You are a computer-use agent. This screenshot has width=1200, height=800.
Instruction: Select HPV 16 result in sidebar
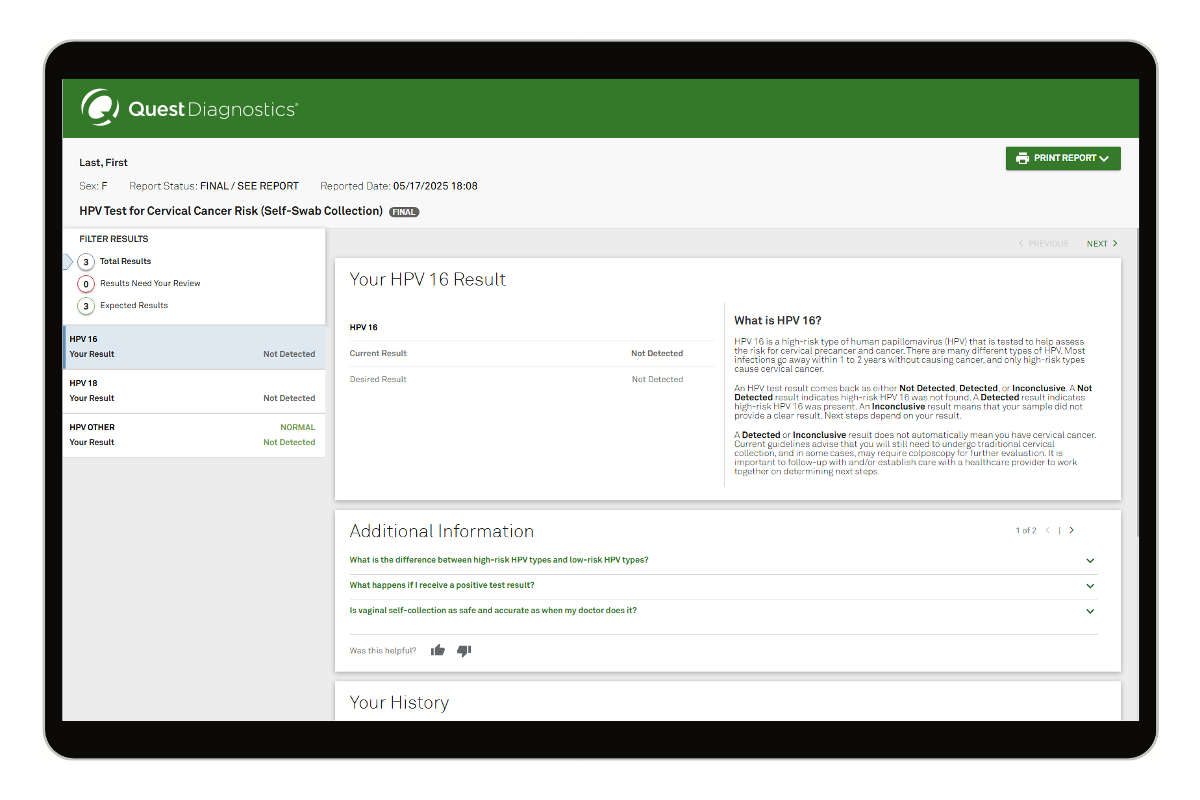coord(193,347)
